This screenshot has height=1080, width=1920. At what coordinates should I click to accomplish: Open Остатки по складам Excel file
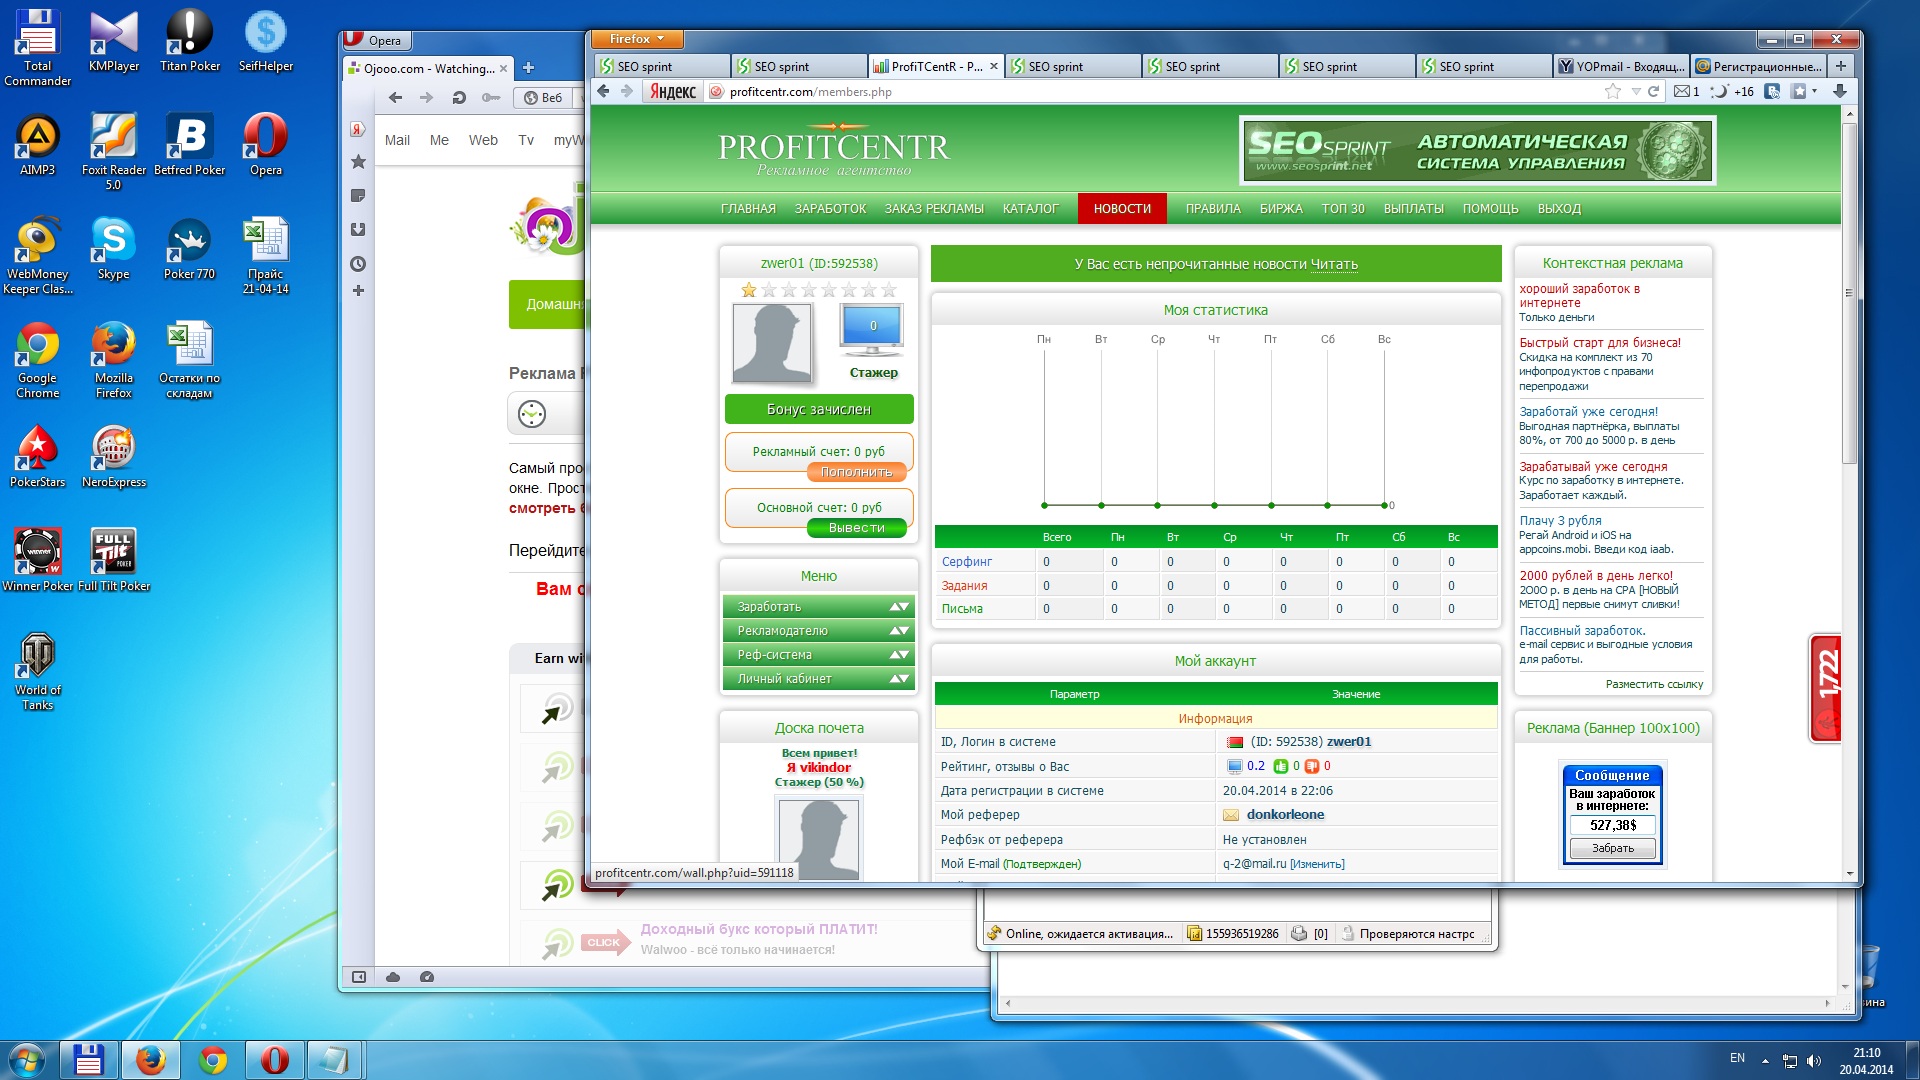click(190, 359)
